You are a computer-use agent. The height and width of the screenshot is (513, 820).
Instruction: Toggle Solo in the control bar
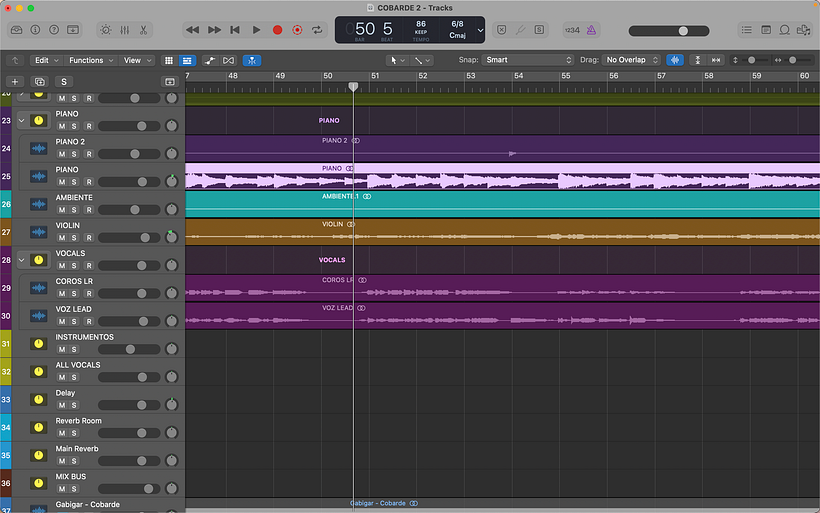tap(539, 30)
